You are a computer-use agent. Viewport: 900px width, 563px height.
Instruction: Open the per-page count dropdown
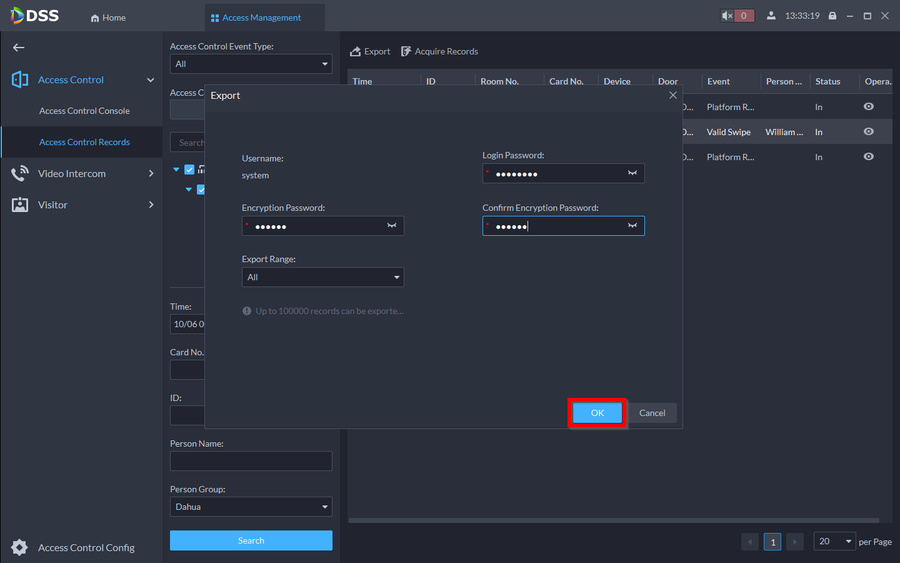[834, 541]
